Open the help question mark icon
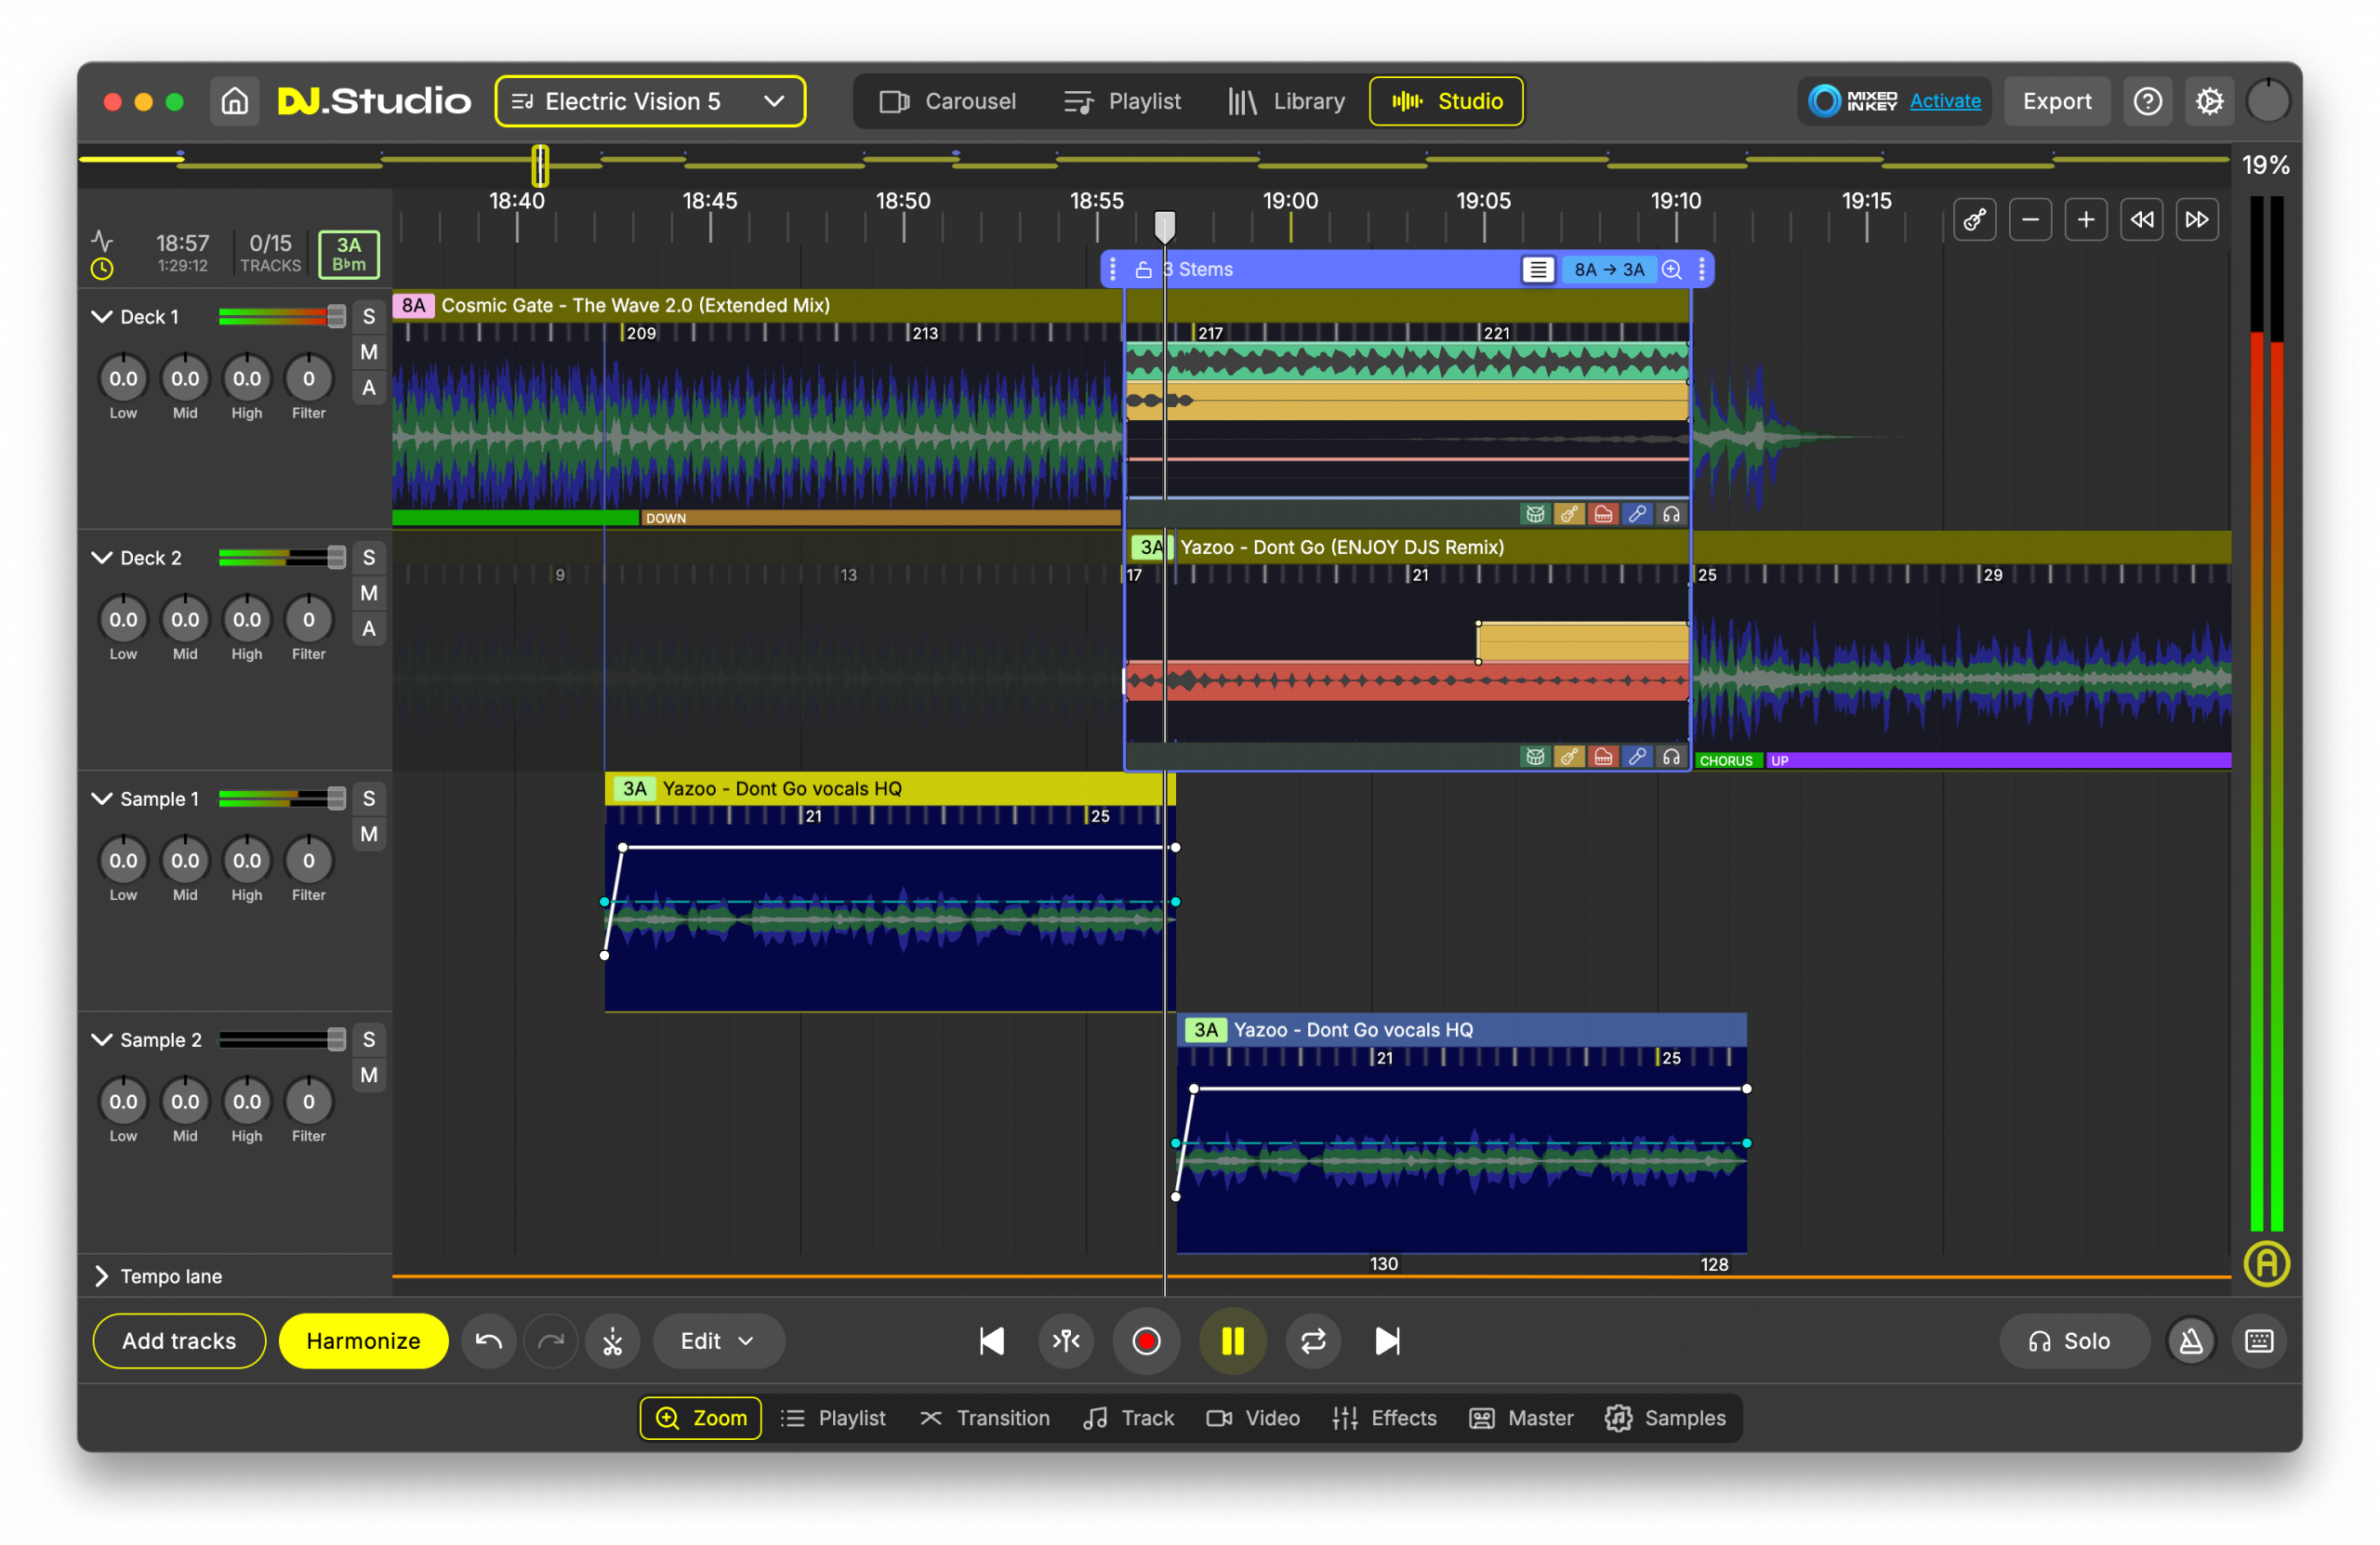The width and height of the screenshot is (2380, 1545). 2147,101
